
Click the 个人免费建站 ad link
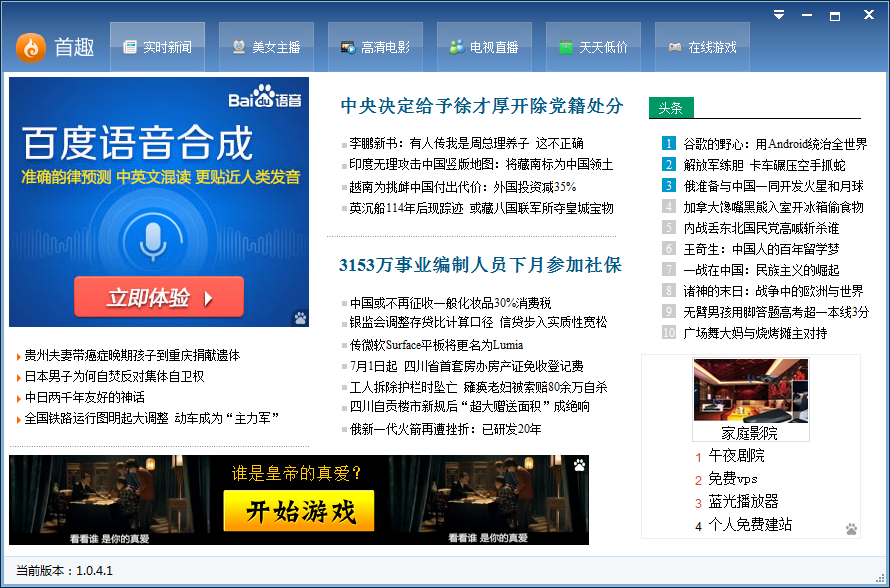750,525
